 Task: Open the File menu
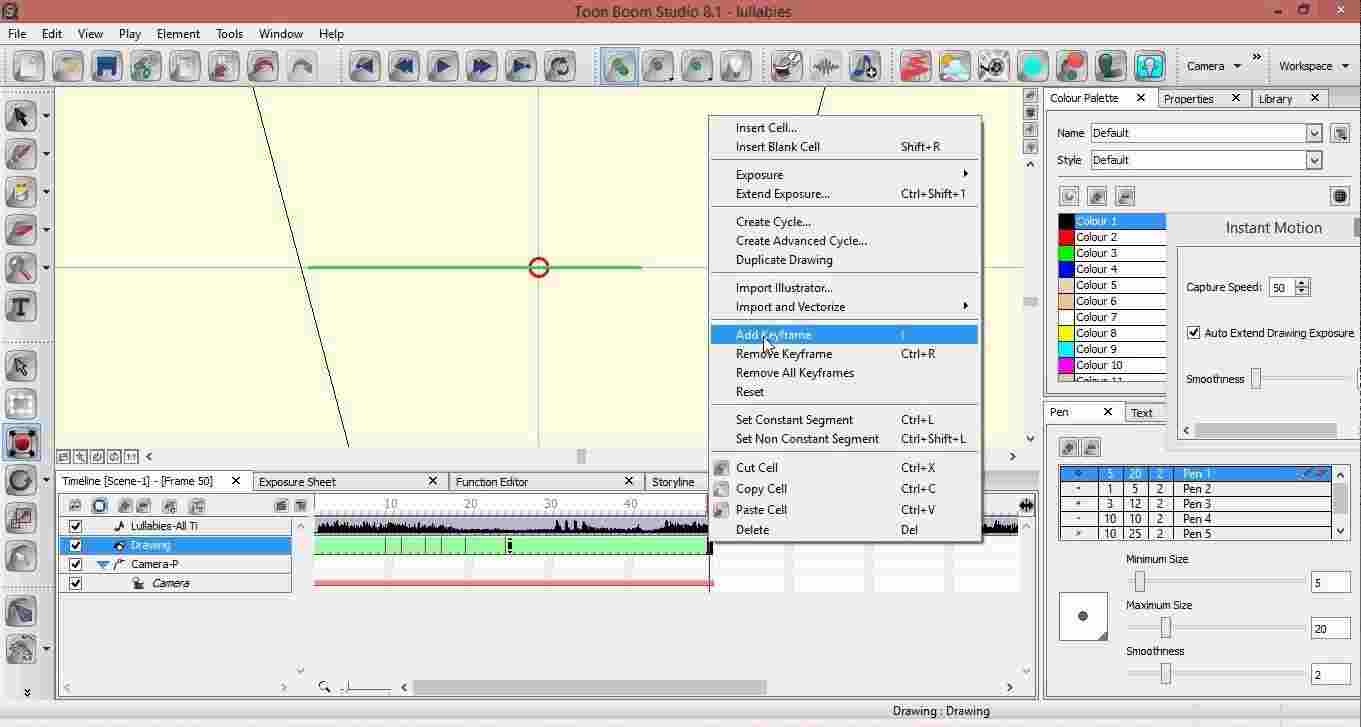[x=17, y=33]
